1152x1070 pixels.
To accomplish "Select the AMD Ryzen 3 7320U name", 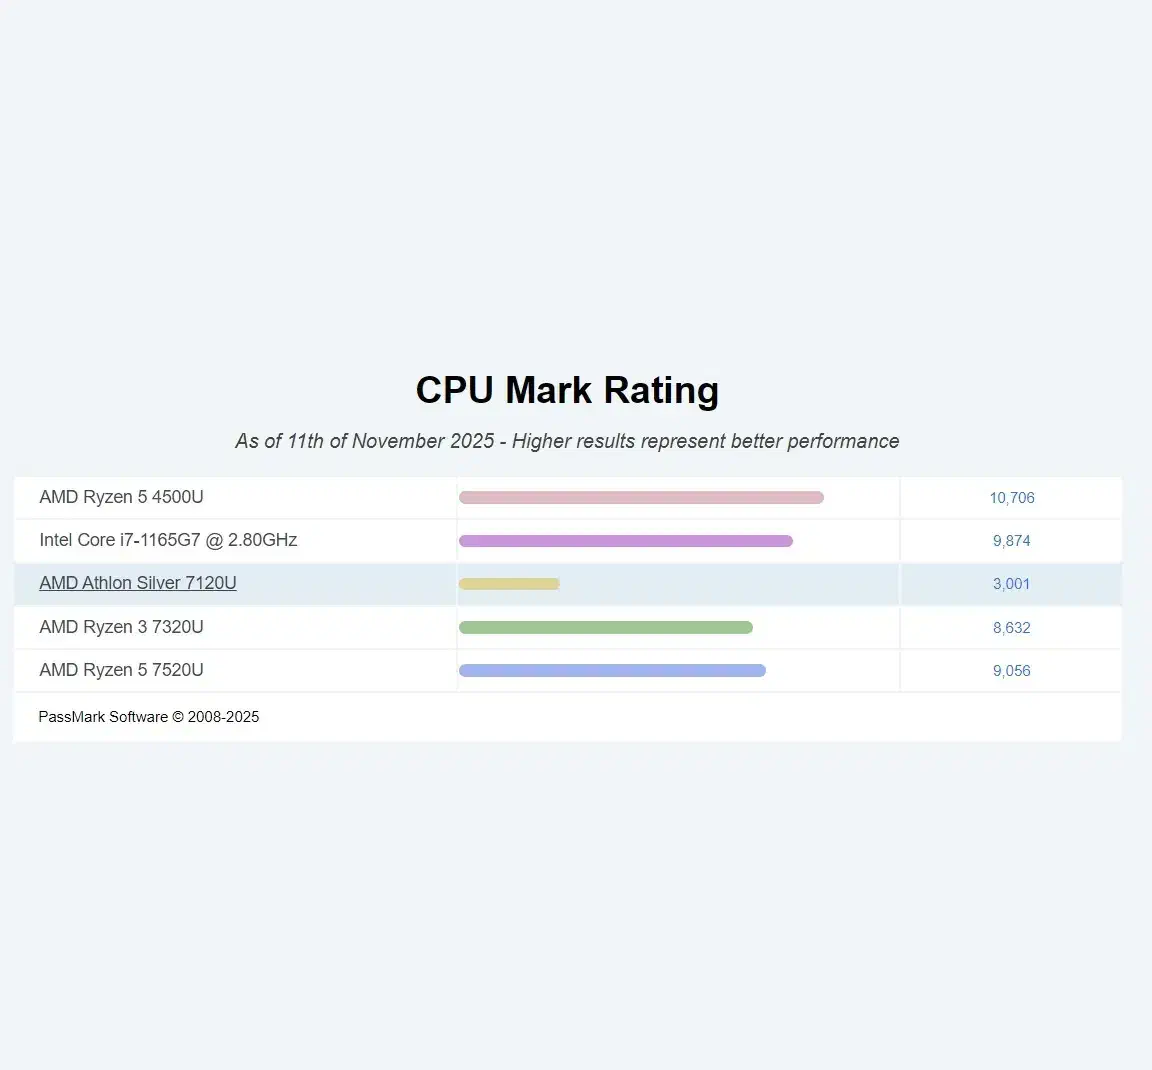I will [121, 627].
